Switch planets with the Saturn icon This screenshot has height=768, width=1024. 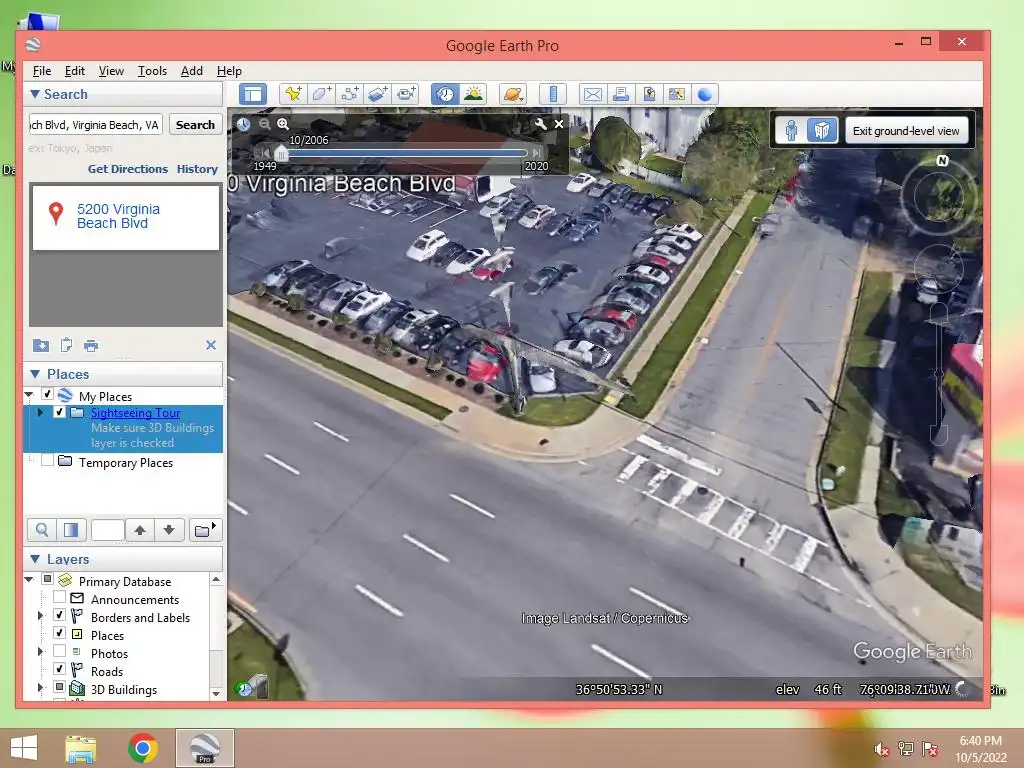tap(513, 94)
